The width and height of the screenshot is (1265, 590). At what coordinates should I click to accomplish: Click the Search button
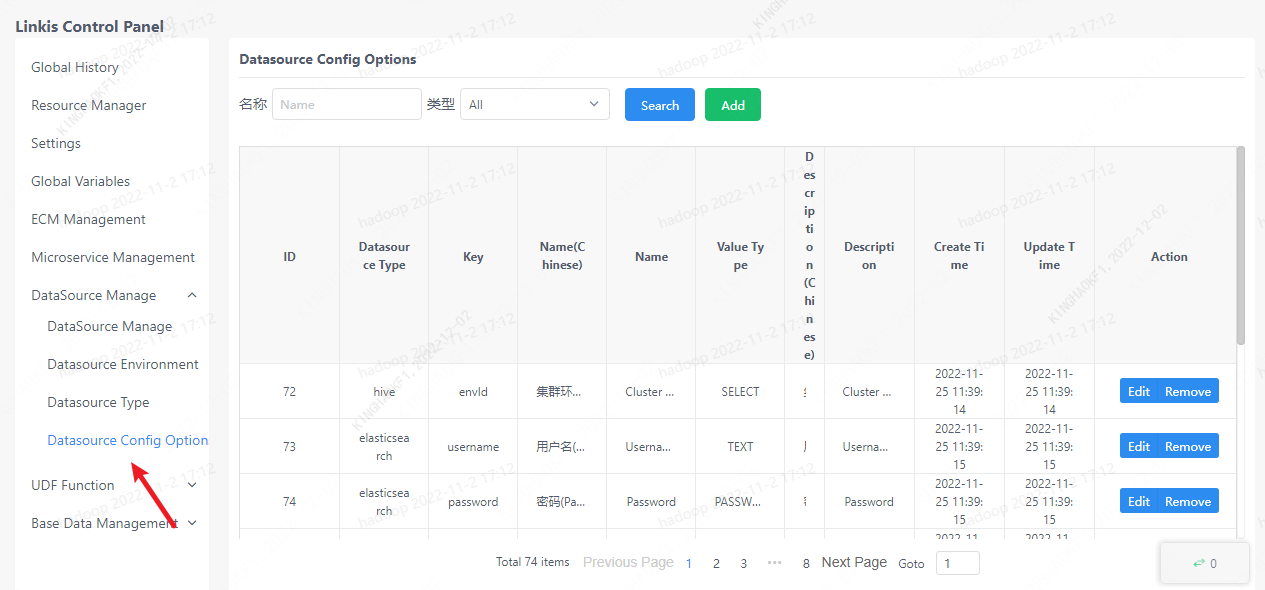[x=659, y=103]
